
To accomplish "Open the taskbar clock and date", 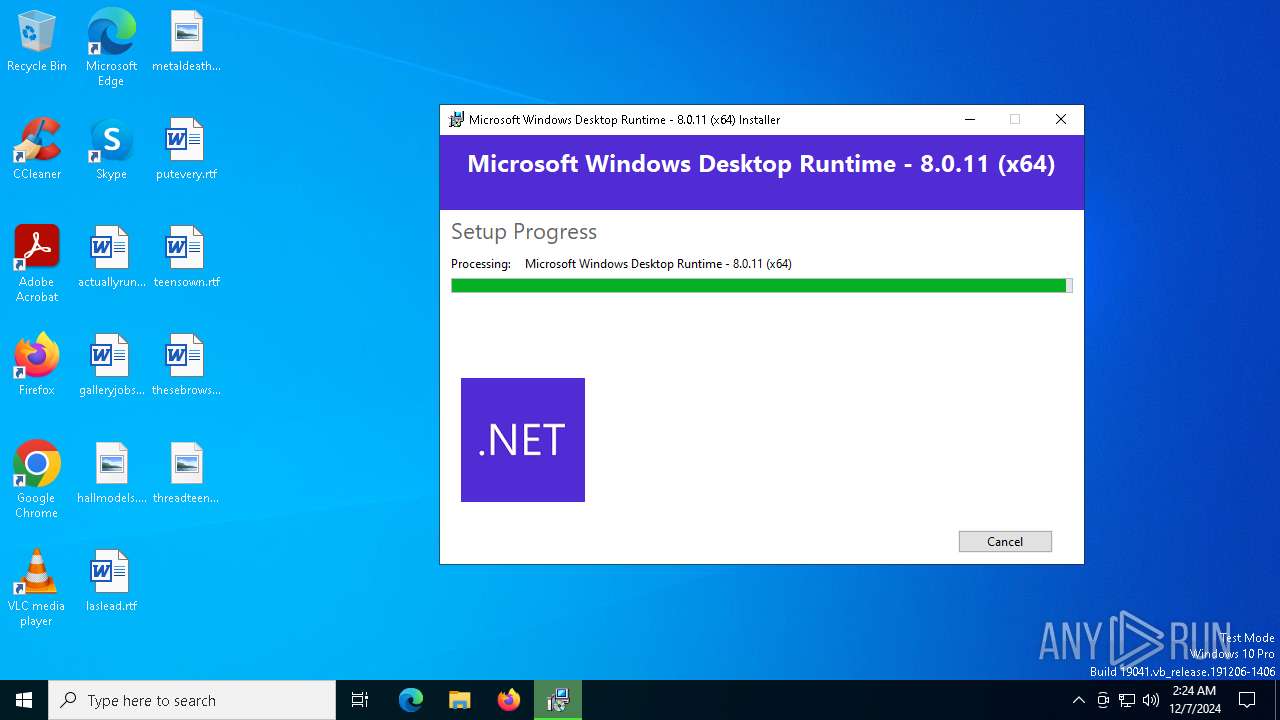I will 1194,700.
